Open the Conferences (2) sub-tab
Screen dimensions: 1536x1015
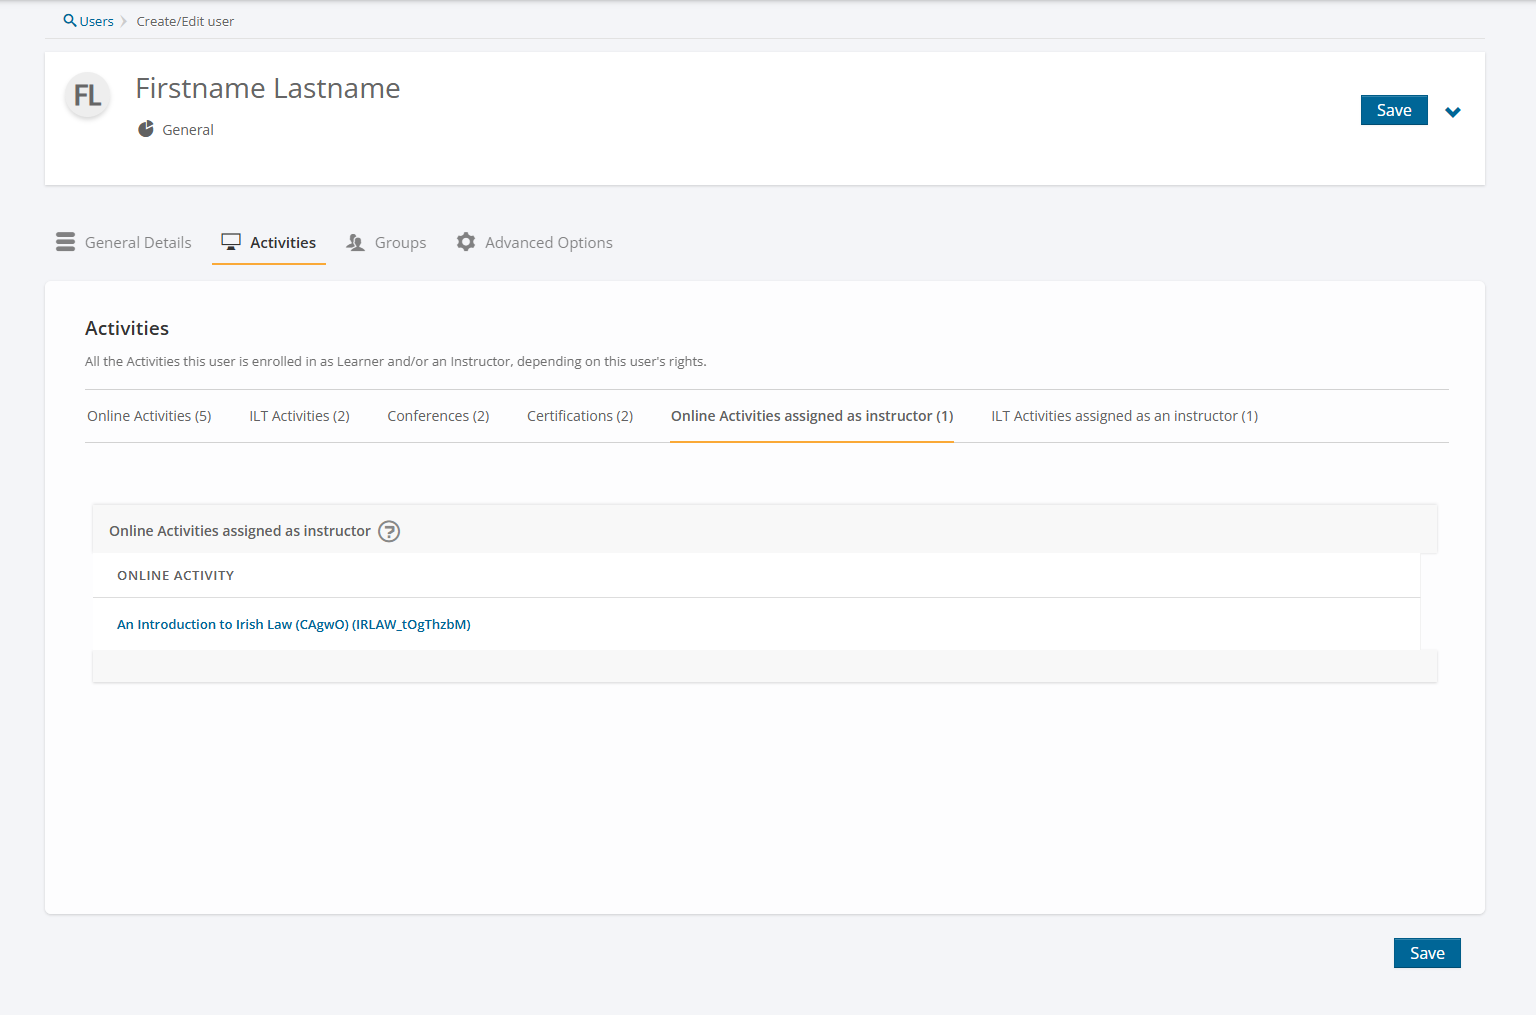coord(438,416)
